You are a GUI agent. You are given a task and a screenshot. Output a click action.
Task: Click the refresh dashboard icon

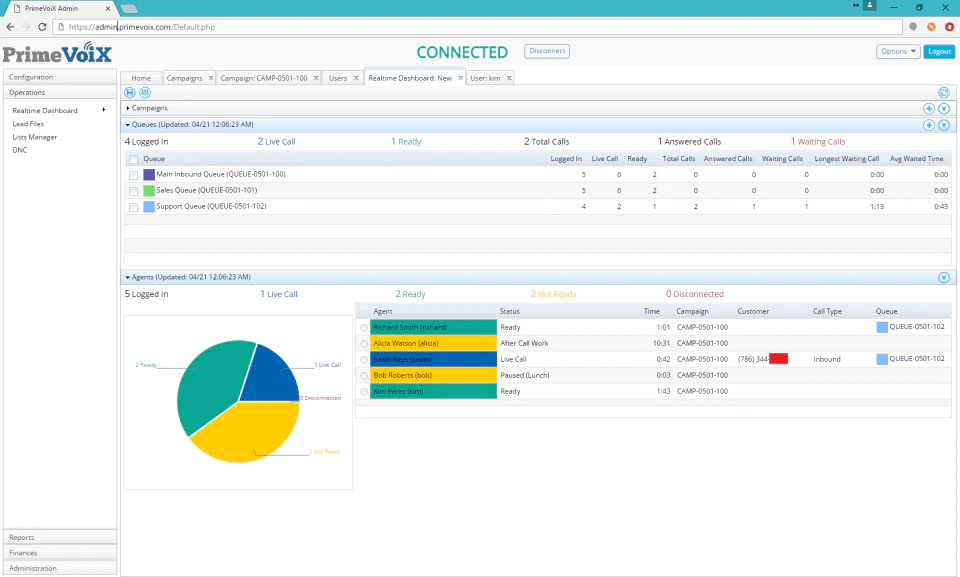click(943, 92)
